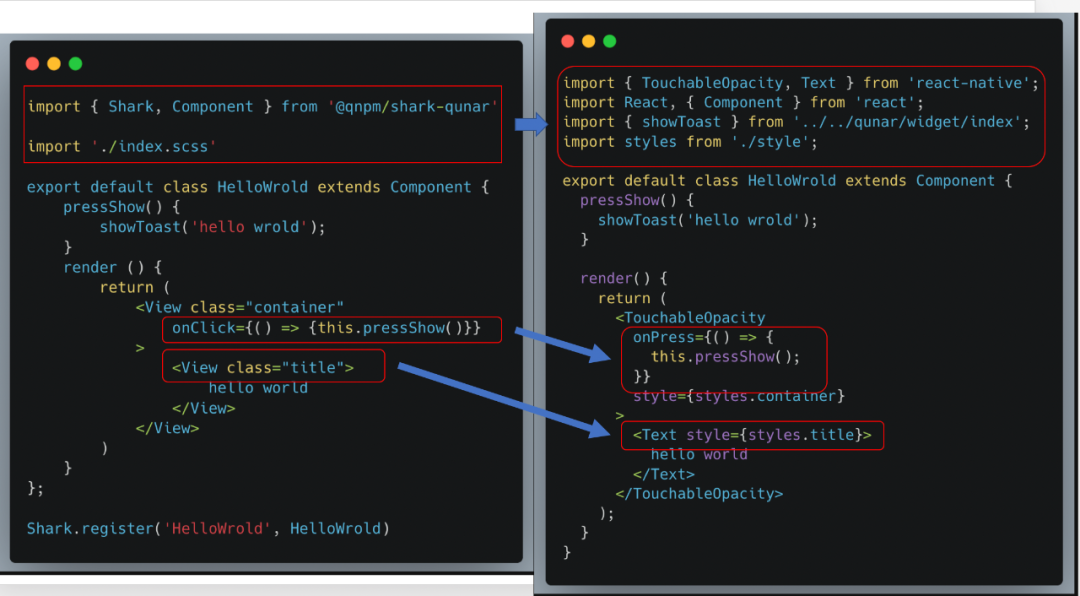Click the class declaration line in right window
The height and width of the screenshot is (596, 1080).
click(x=788, y=181)
